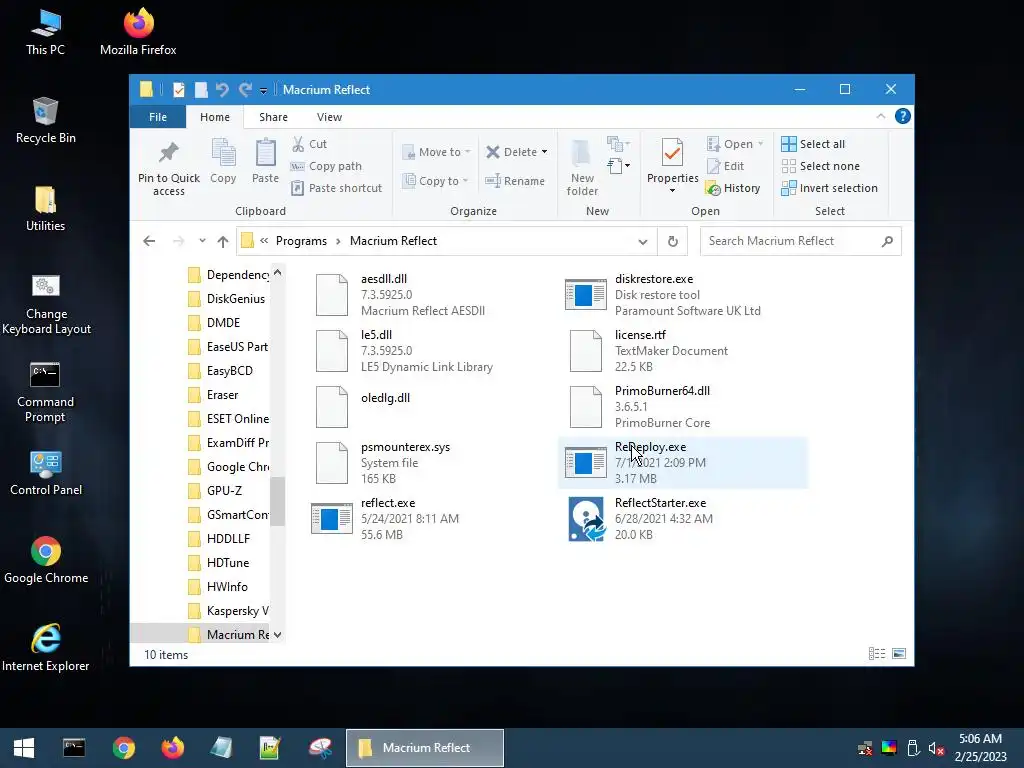Open Firefox from the taskbar
The width and height of the screenshot is (1024, 768).
click(172, 748)
